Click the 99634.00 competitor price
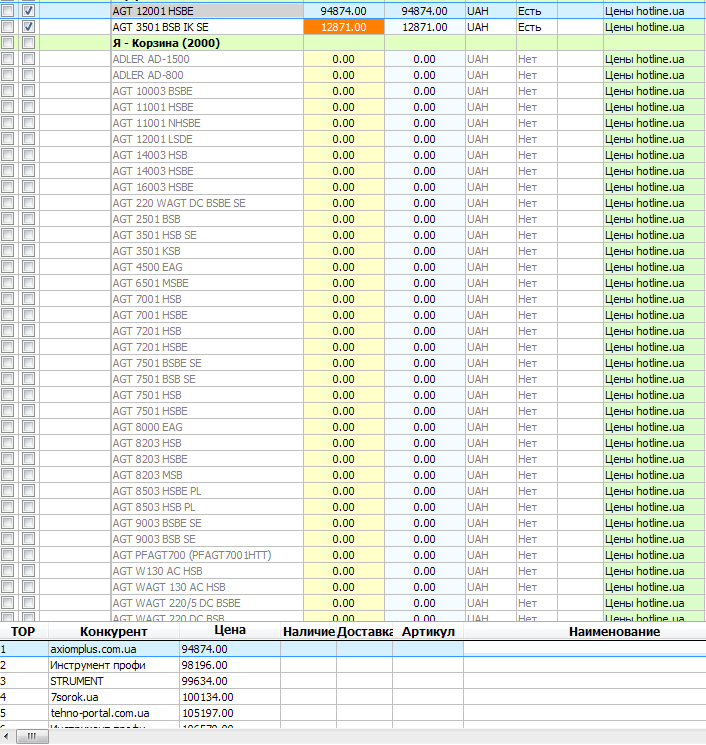Screen dimensions: 706x745 click(x=204, y=681)
